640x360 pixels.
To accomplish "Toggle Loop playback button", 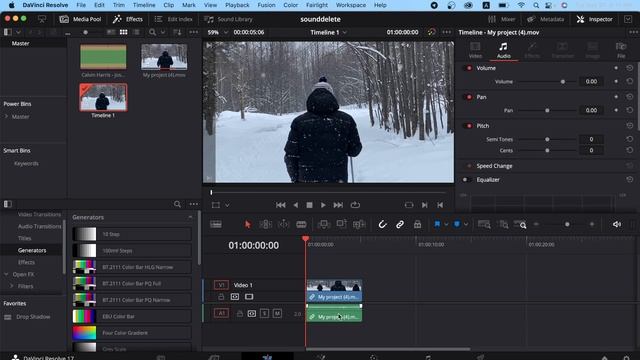I will (x=355, y=205).
